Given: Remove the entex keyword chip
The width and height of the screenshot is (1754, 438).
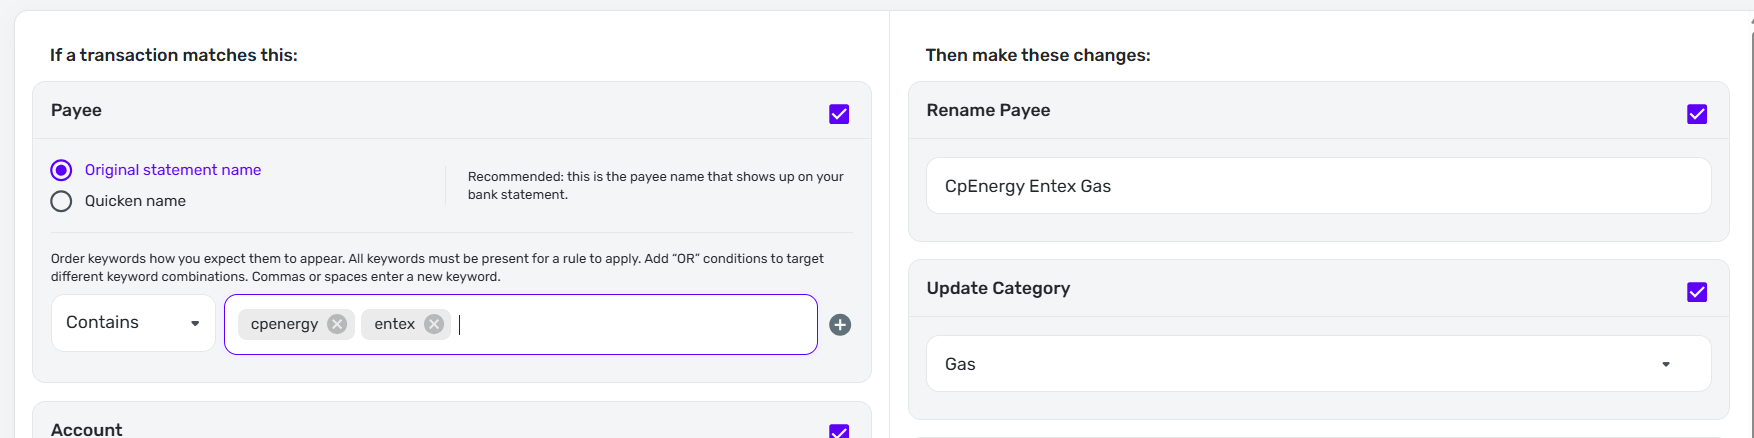Looking at the screenshot, I should (434, 324).
